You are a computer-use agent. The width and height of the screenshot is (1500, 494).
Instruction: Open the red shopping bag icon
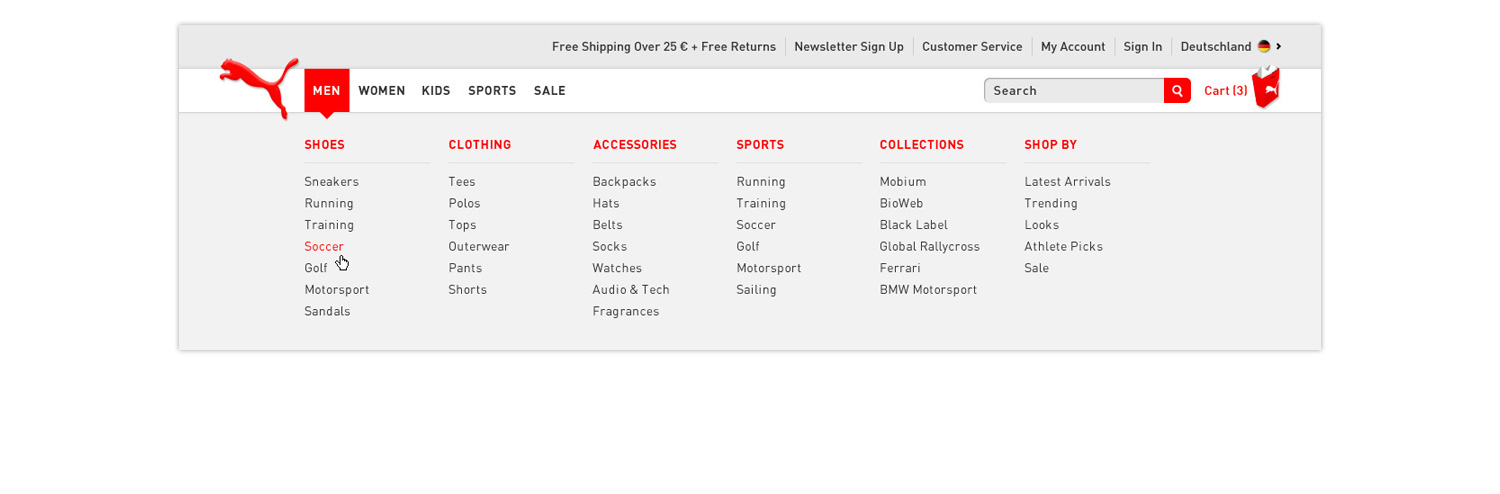tap(1267, 87)
